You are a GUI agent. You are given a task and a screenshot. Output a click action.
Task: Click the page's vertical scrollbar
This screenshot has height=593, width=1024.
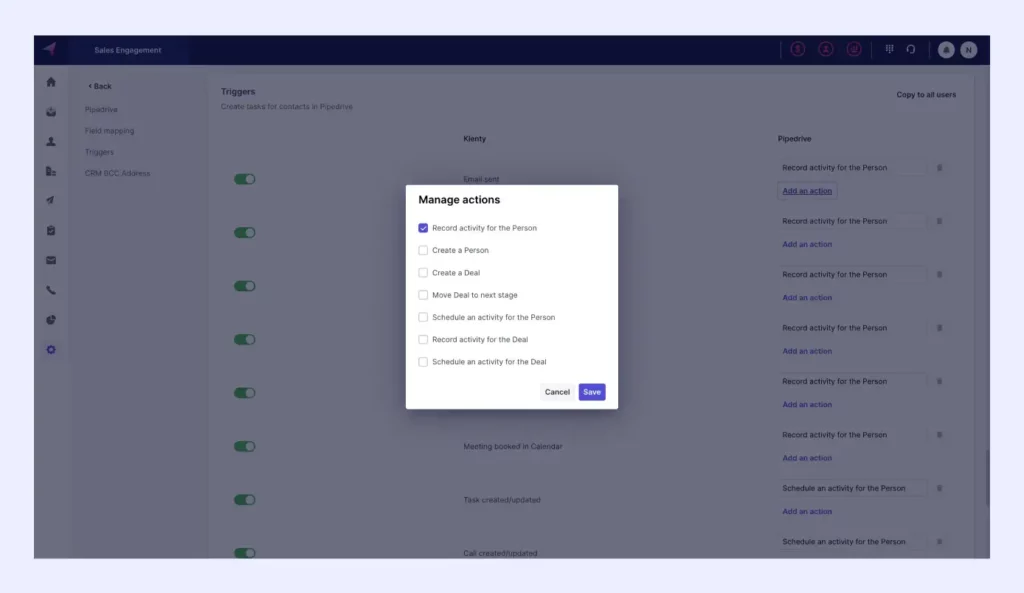point(987,477)
